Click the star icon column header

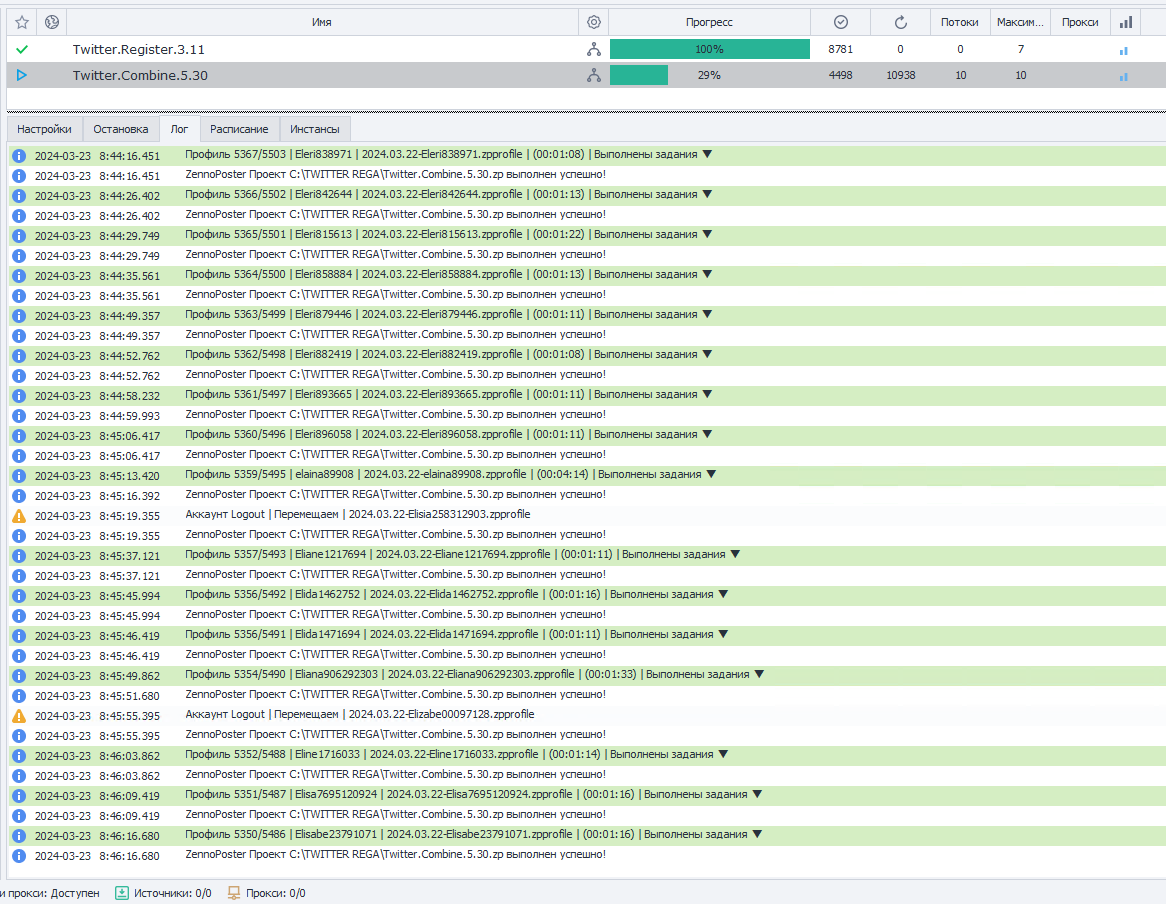pyautogui.click(x=22, y=22)
